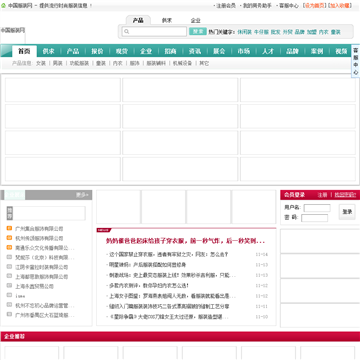The width and height of the screenshot is (360, 360).
Task: Click the keyword search text box
Action: [154, 32]
